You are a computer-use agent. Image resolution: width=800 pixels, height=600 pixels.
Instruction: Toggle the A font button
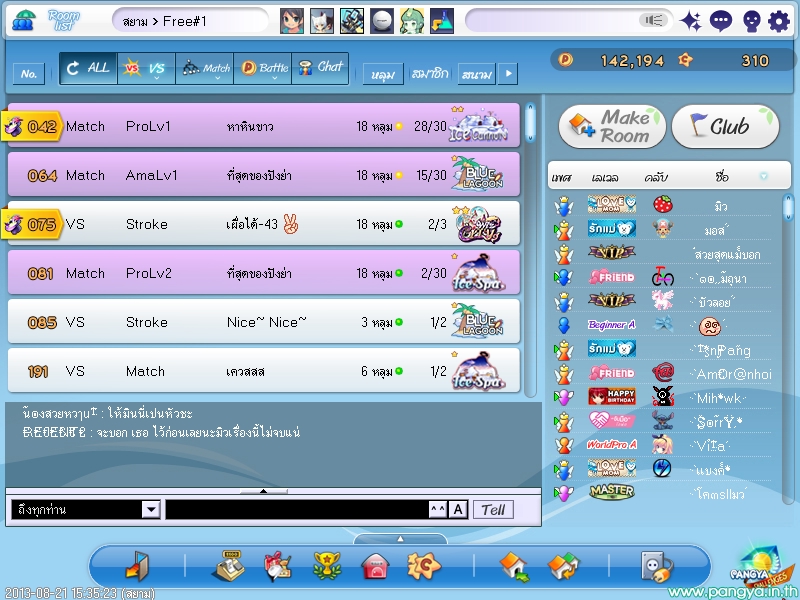(x=458, y=509)
